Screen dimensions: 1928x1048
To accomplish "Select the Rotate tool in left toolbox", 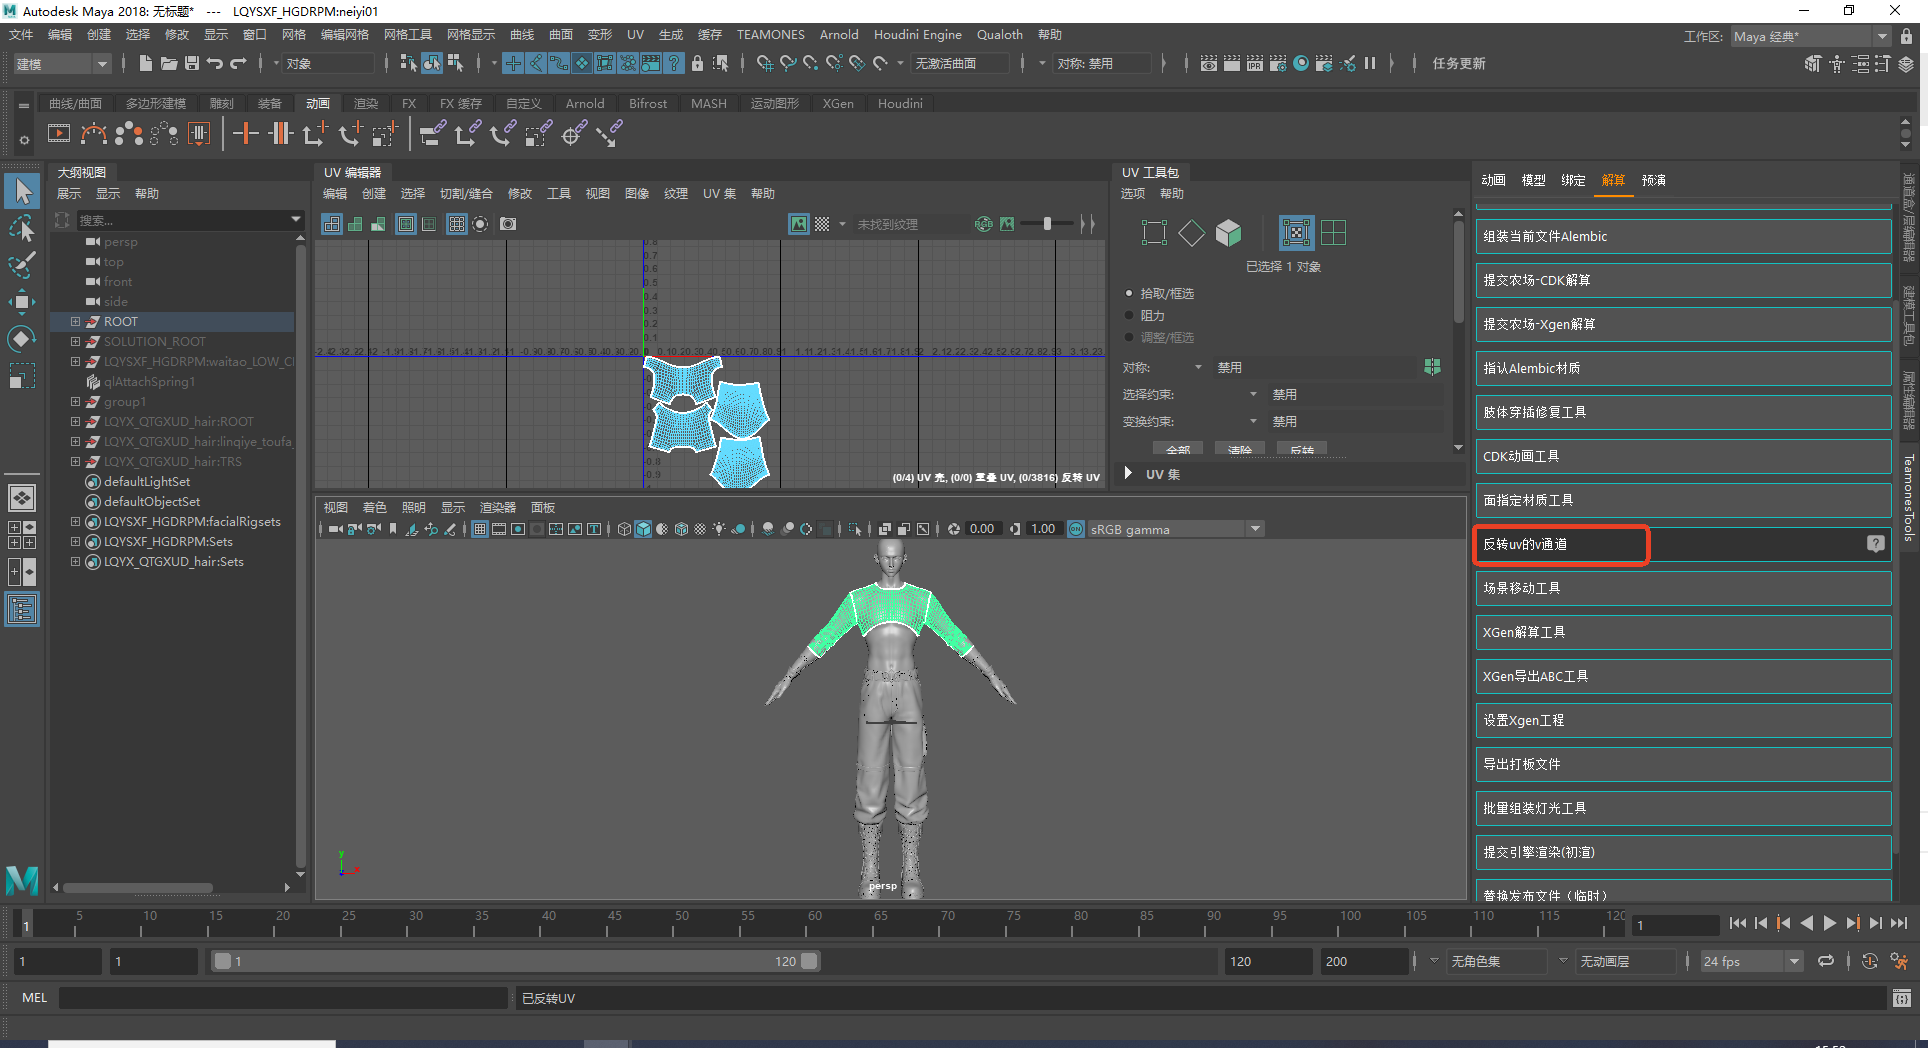I will tap(21, 339).
